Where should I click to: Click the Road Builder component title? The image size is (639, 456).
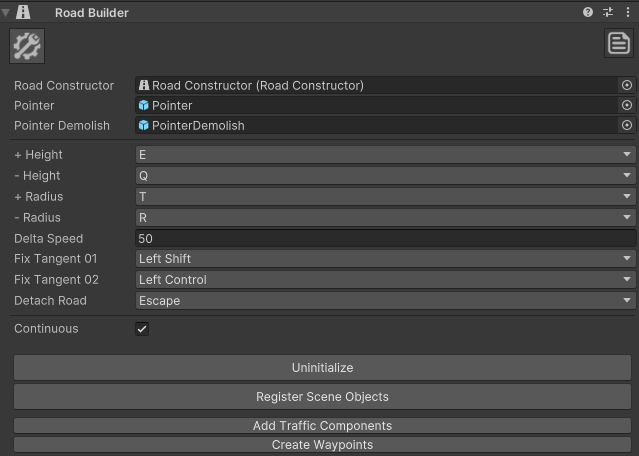(x=92, y=13)
